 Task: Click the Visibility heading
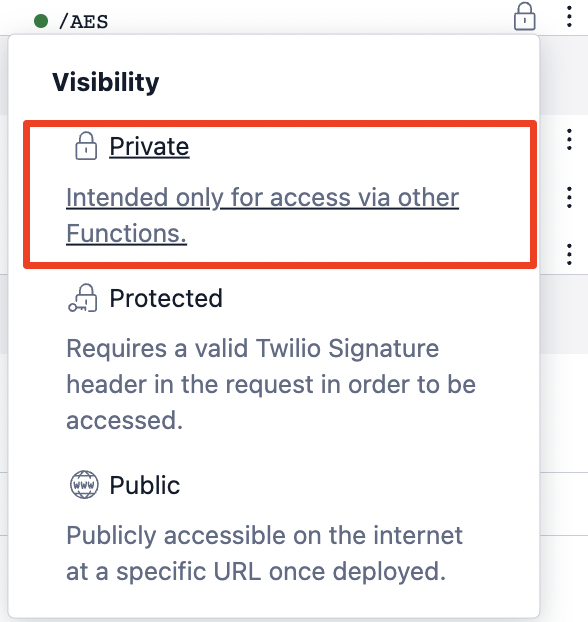(x=106, y=83)
